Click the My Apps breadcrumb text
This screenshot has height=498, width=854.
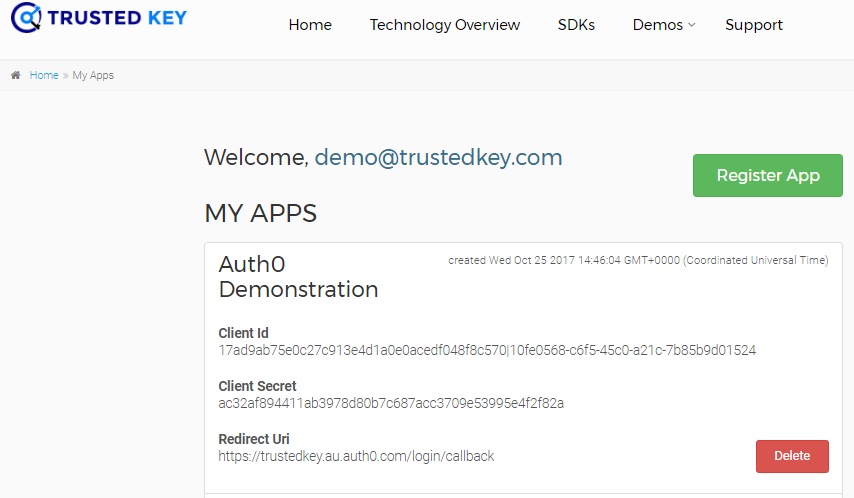click(x=93, y=75)
